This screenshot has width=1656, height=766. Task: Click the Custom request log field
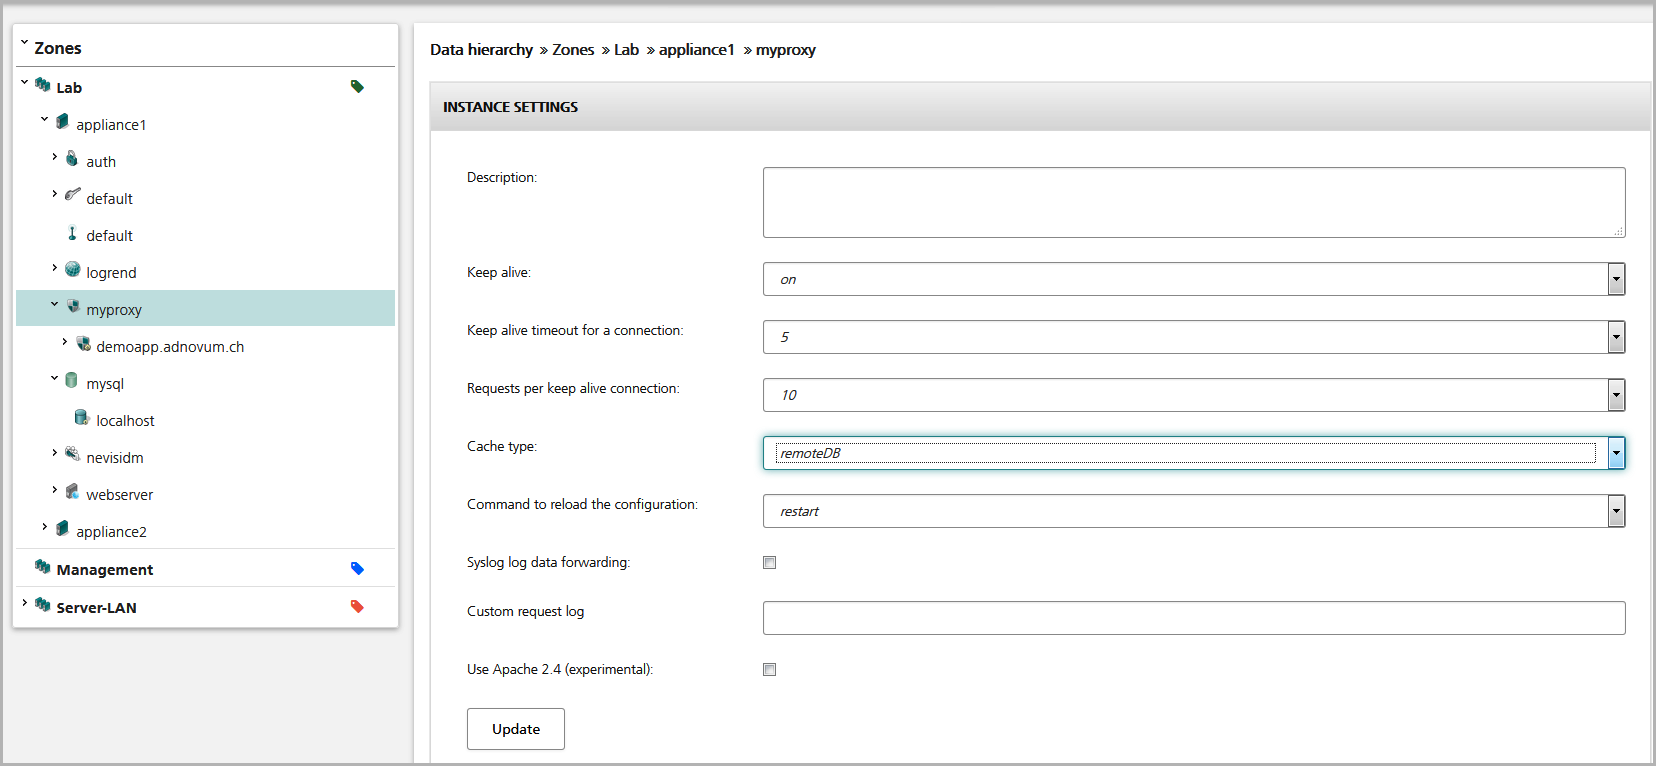(x=1194, y=618)
